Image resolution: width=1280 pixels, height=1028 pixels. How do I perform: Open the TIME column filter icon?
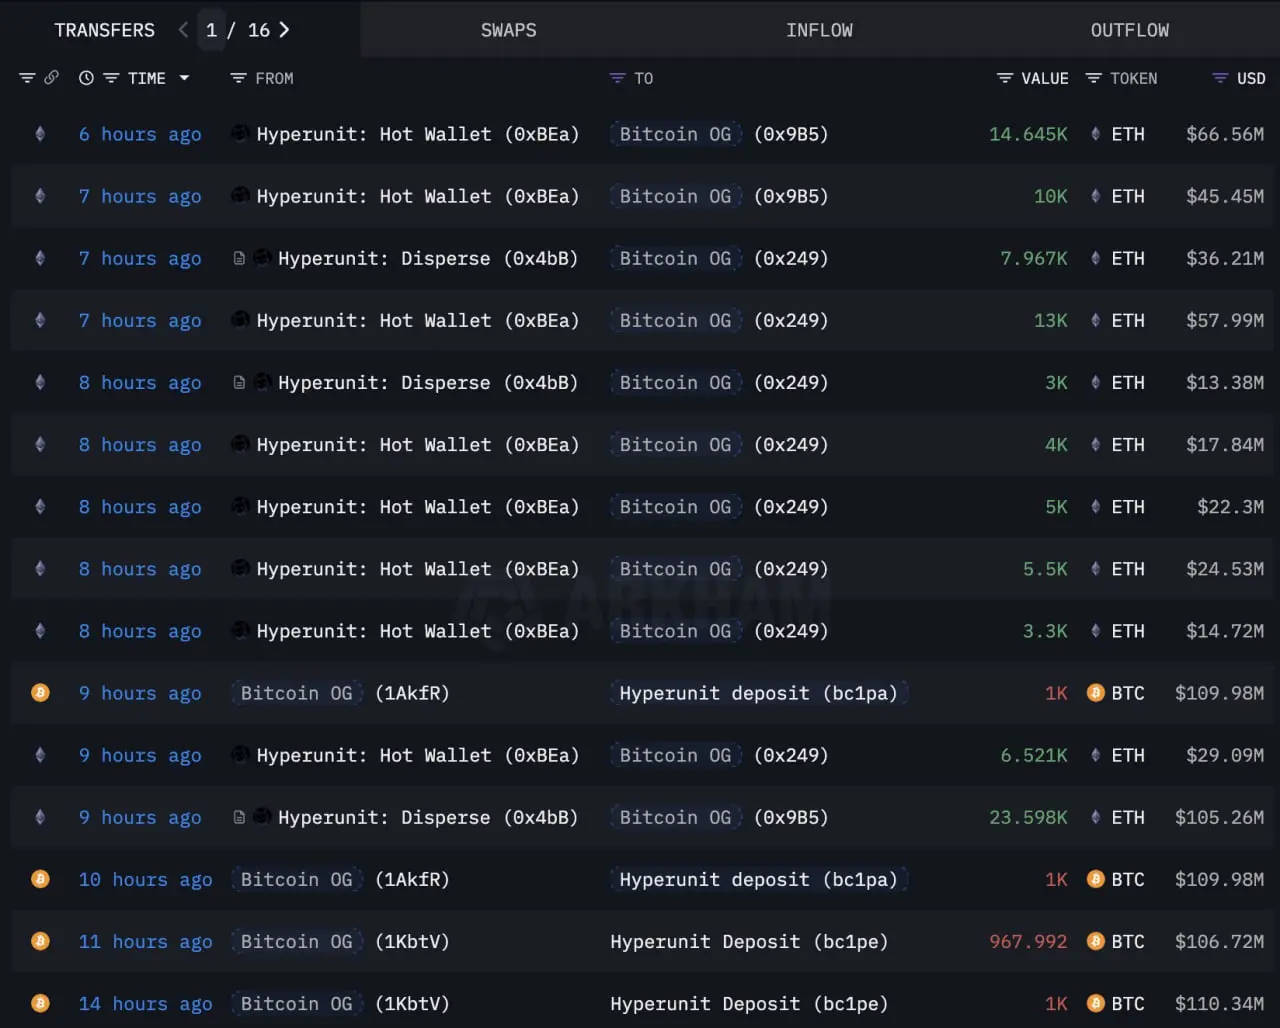111,78
